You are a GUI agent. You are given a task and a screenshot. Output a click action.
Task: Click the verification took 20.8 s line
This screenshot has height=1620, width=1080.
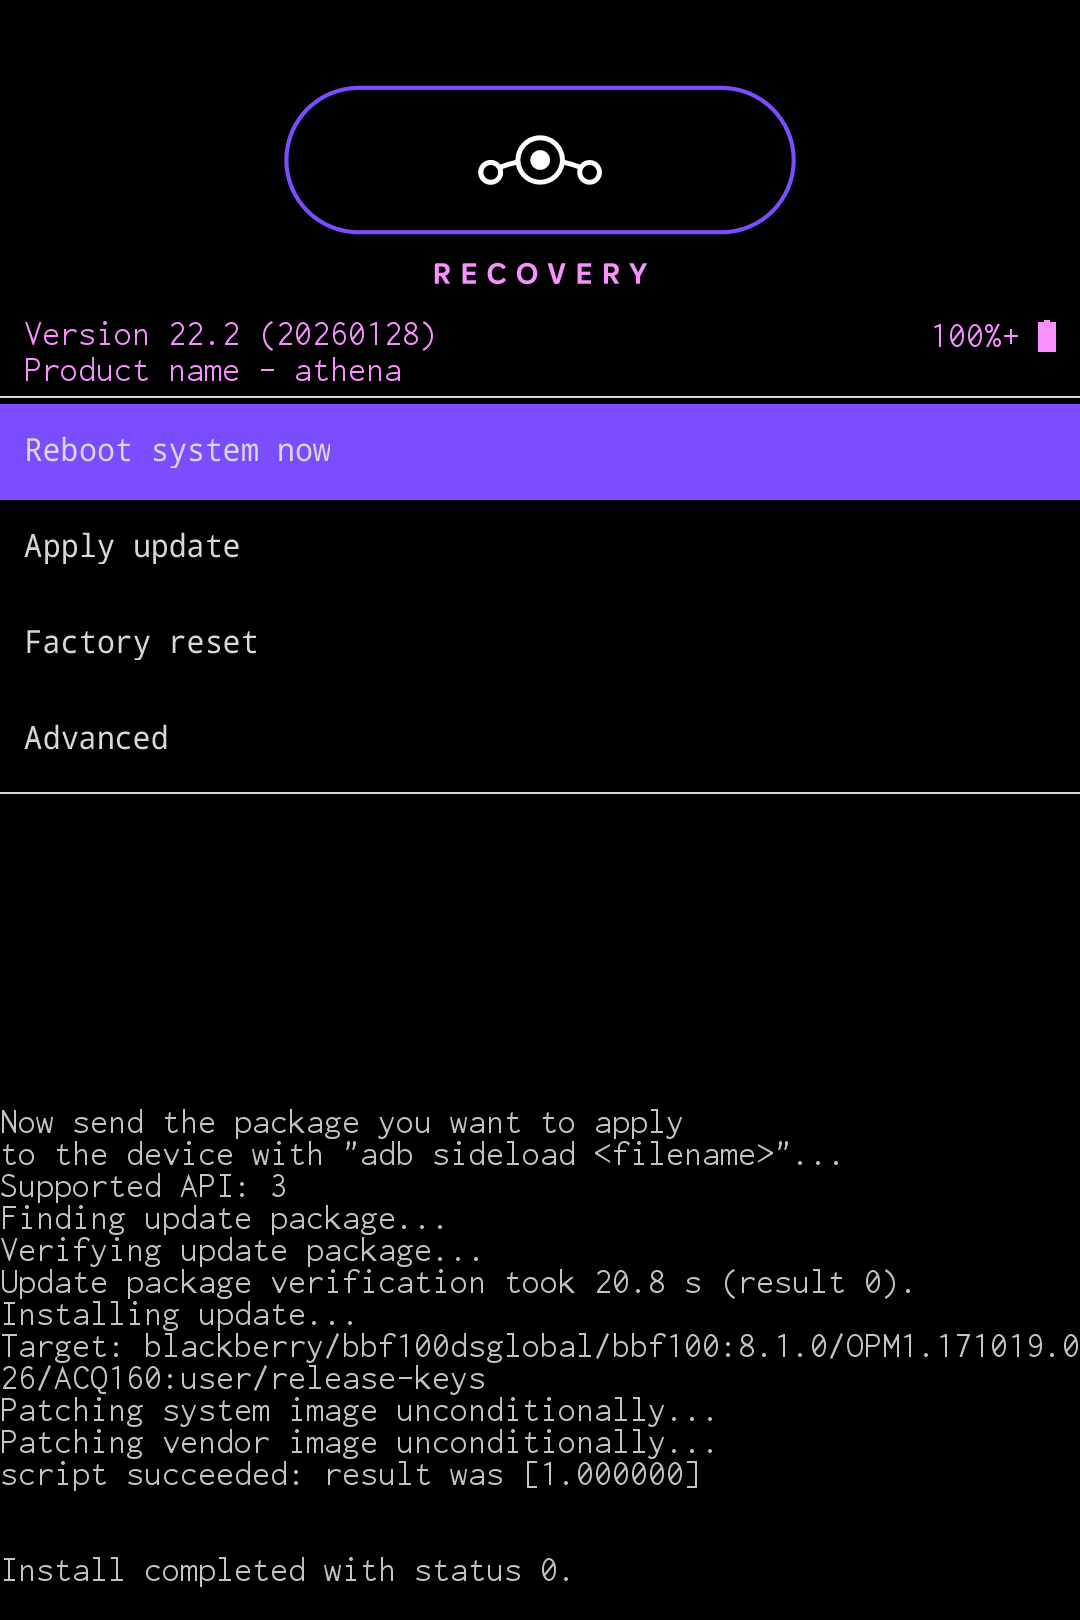(456, 1282)
